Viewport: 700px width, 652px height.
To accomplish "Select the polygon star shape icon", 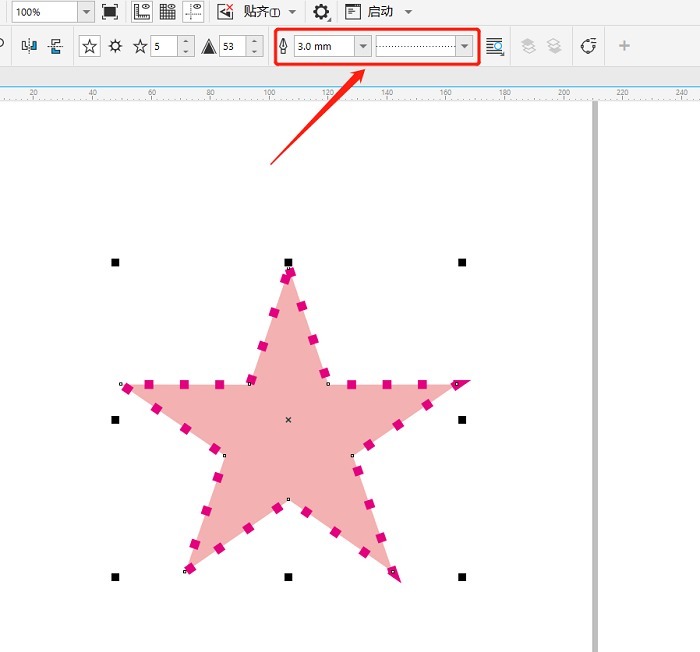I will point(89,46).
